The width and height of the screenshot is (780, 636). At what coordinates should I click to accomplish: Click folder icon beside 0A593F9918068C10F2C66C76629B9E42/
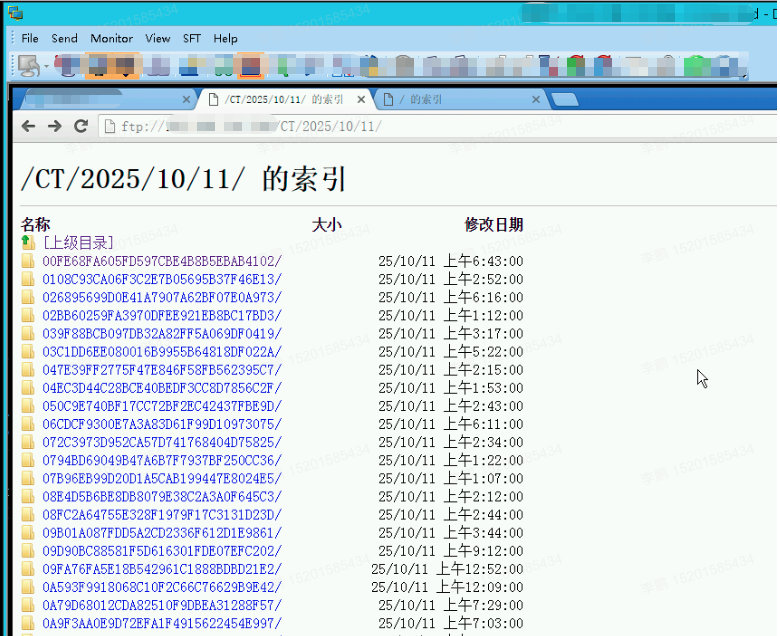(x=28, y=587)
